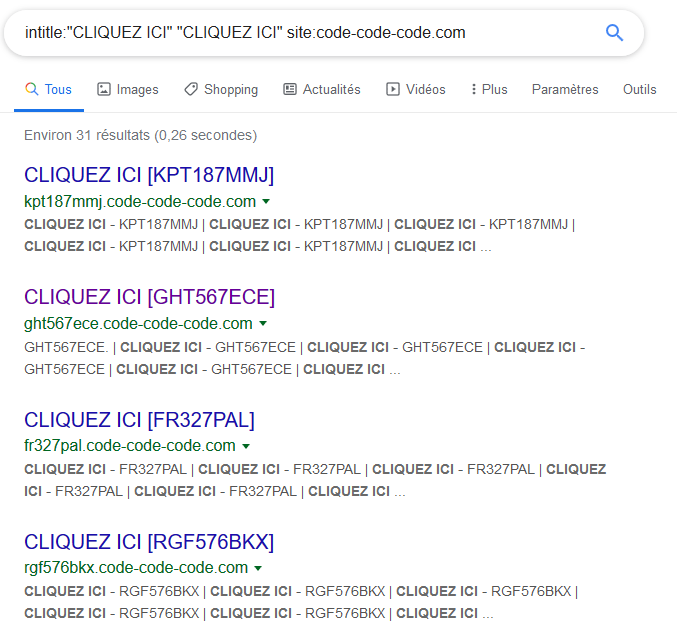Click the Vidéos play icon
Viewport: 677px width, 640px height.
392,89
